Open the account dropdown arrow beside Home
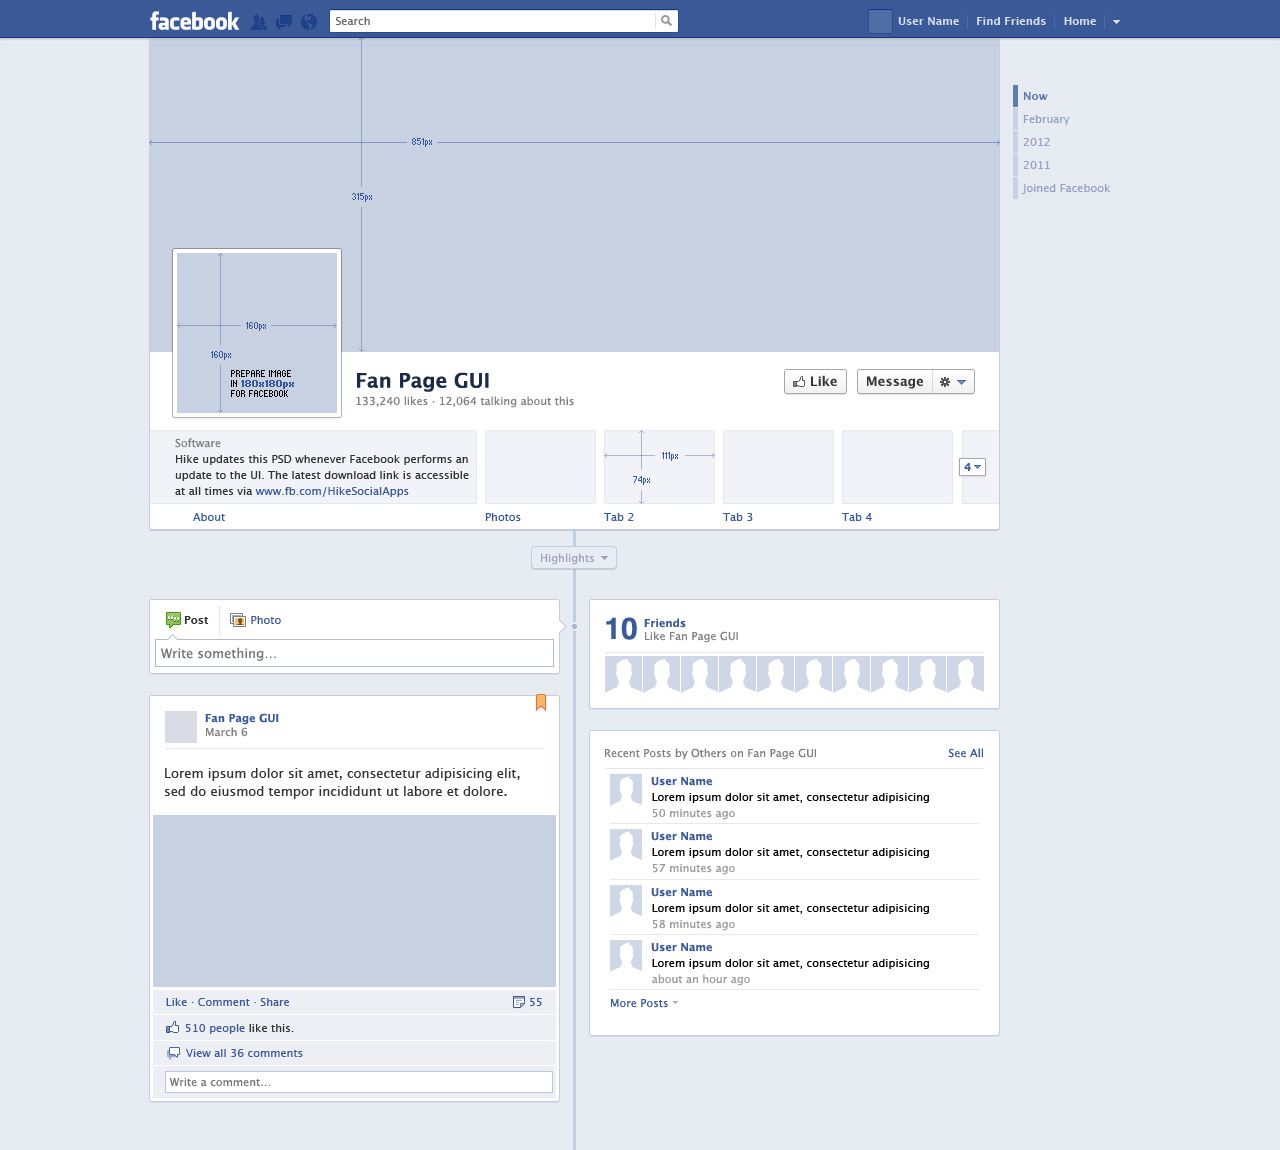Screen dimensions: 1280x1150 [1117, 21]
